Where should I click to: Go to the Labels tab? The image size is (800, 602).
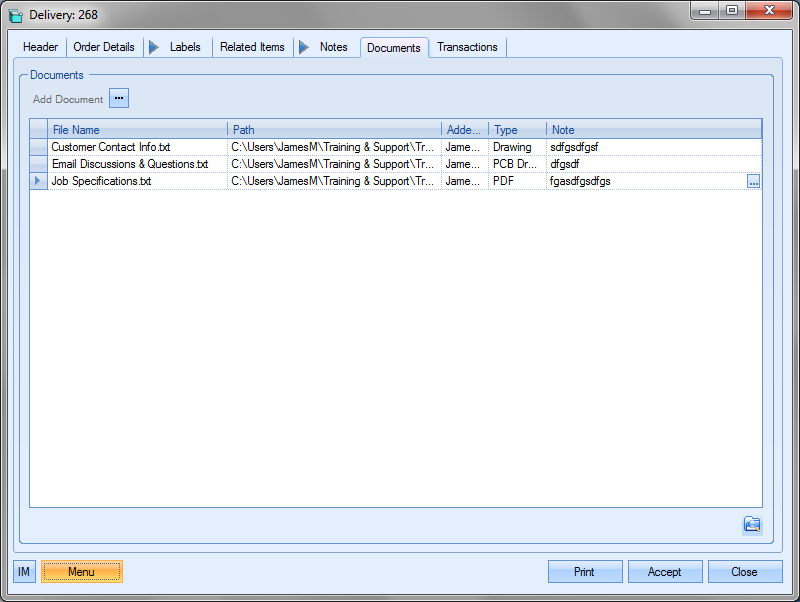pos(185,47)
